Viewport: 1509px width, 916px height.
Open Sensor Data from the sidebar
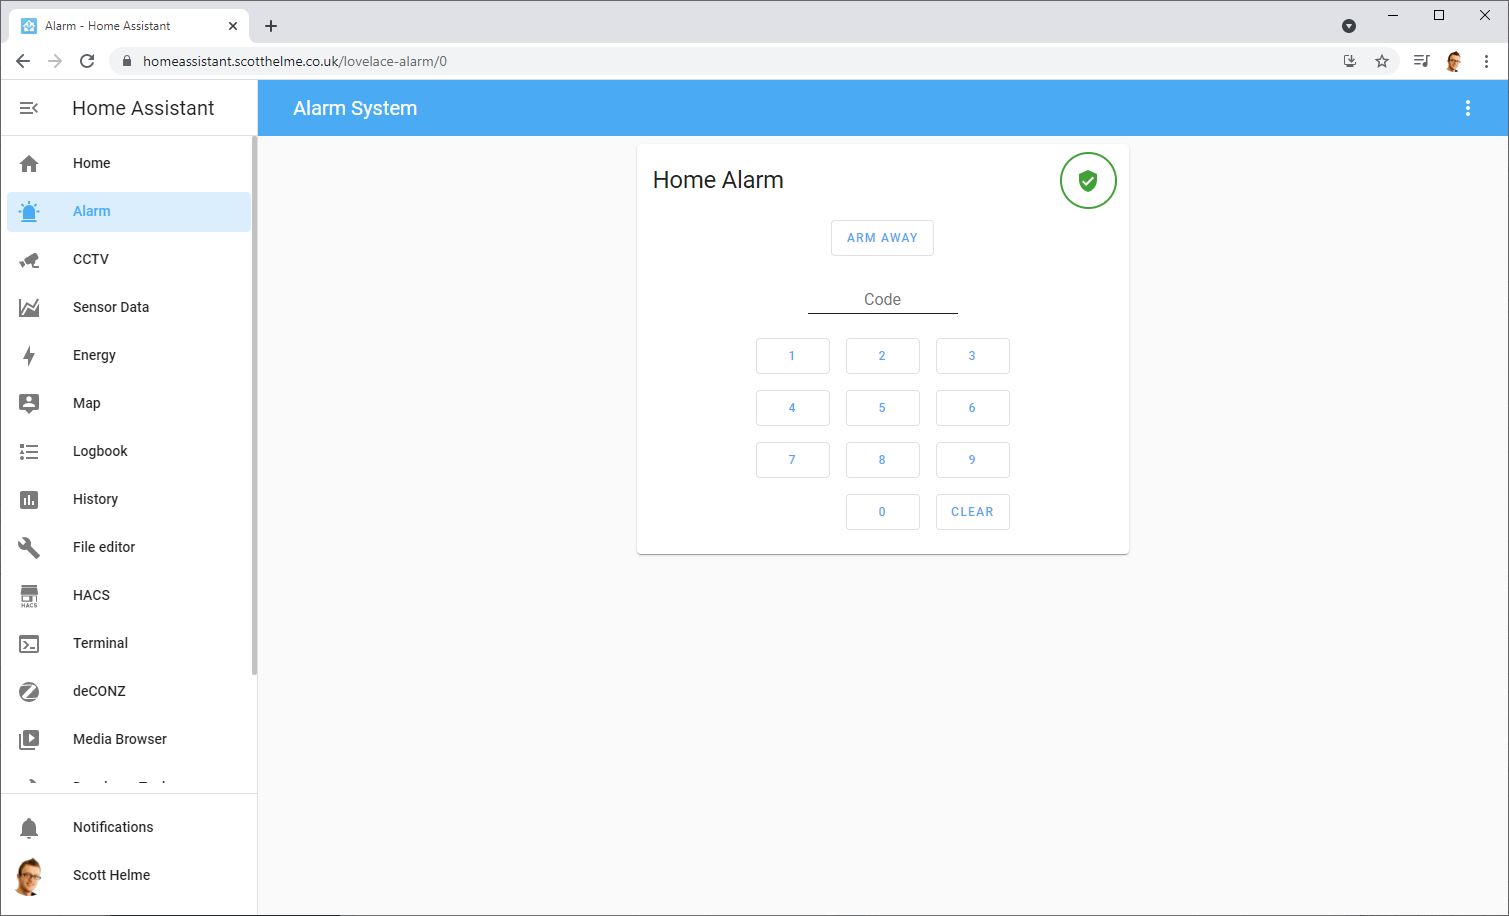(x=111, y=307)
